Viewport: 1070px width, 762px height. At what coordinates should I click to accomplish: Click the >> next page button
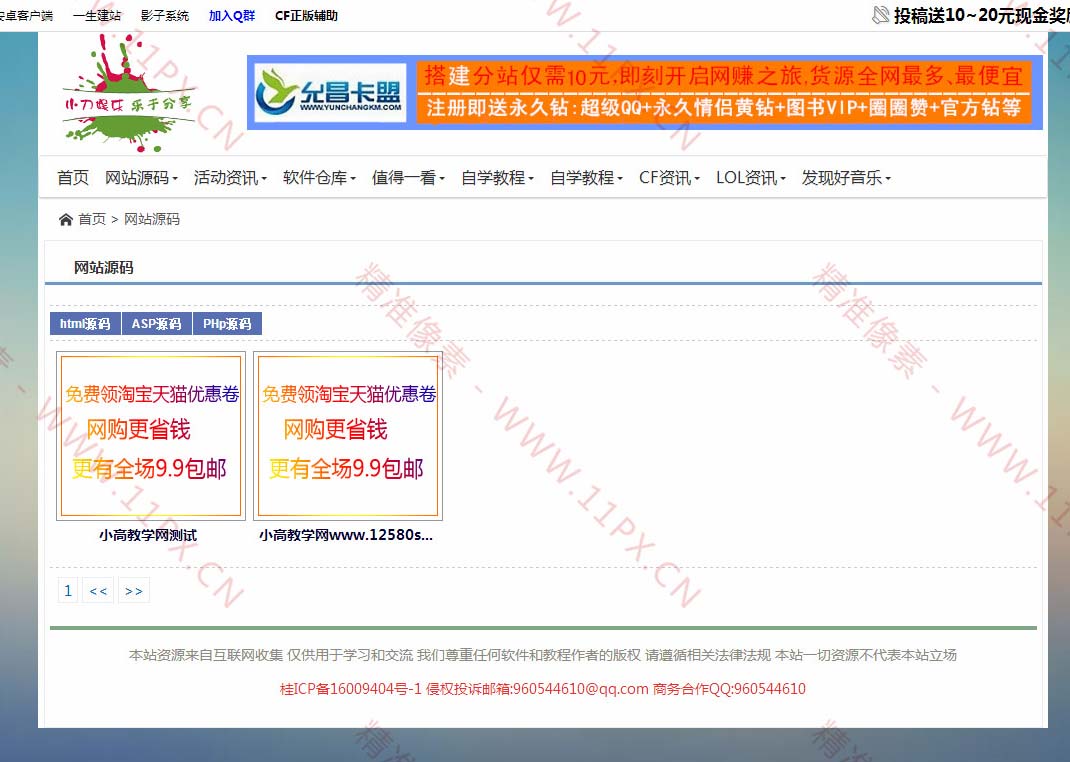134,591
